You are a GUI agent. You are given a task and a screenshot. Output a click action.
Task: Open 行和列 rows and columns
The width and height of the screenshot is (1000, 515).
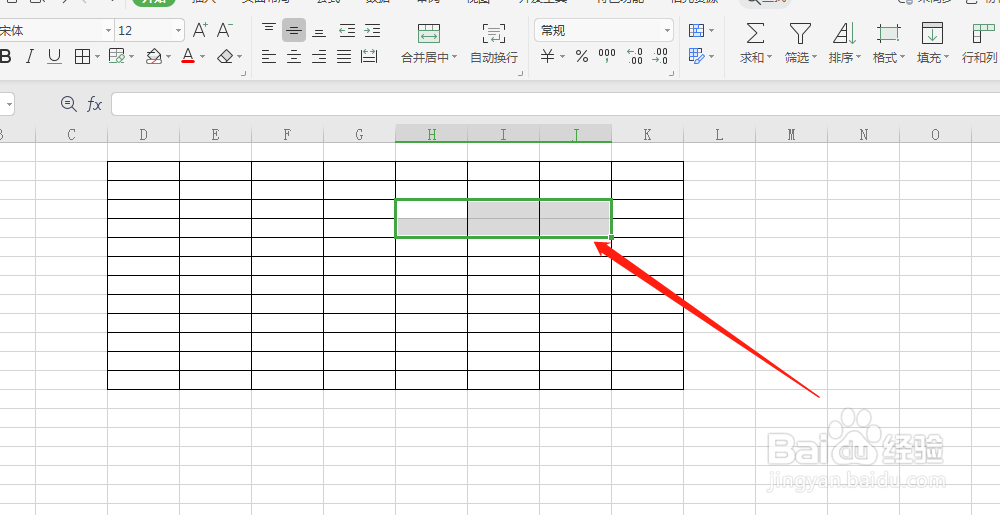(980, 43)
